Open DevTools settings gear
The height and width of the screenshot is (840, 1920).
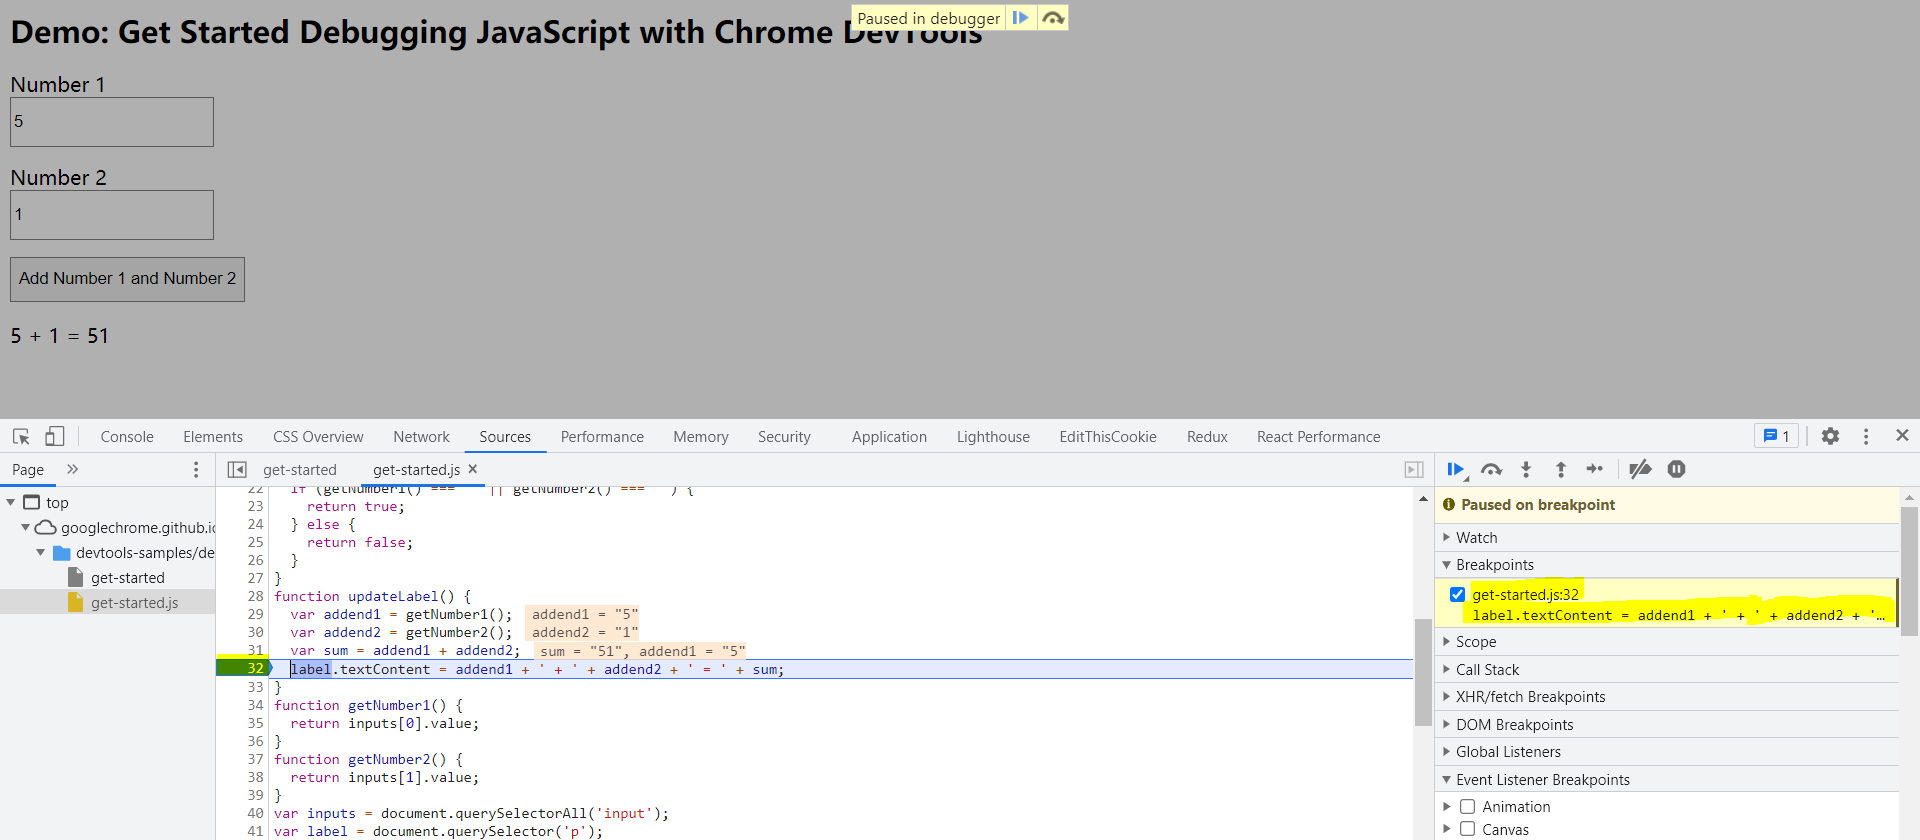[x=1830, y=436]
